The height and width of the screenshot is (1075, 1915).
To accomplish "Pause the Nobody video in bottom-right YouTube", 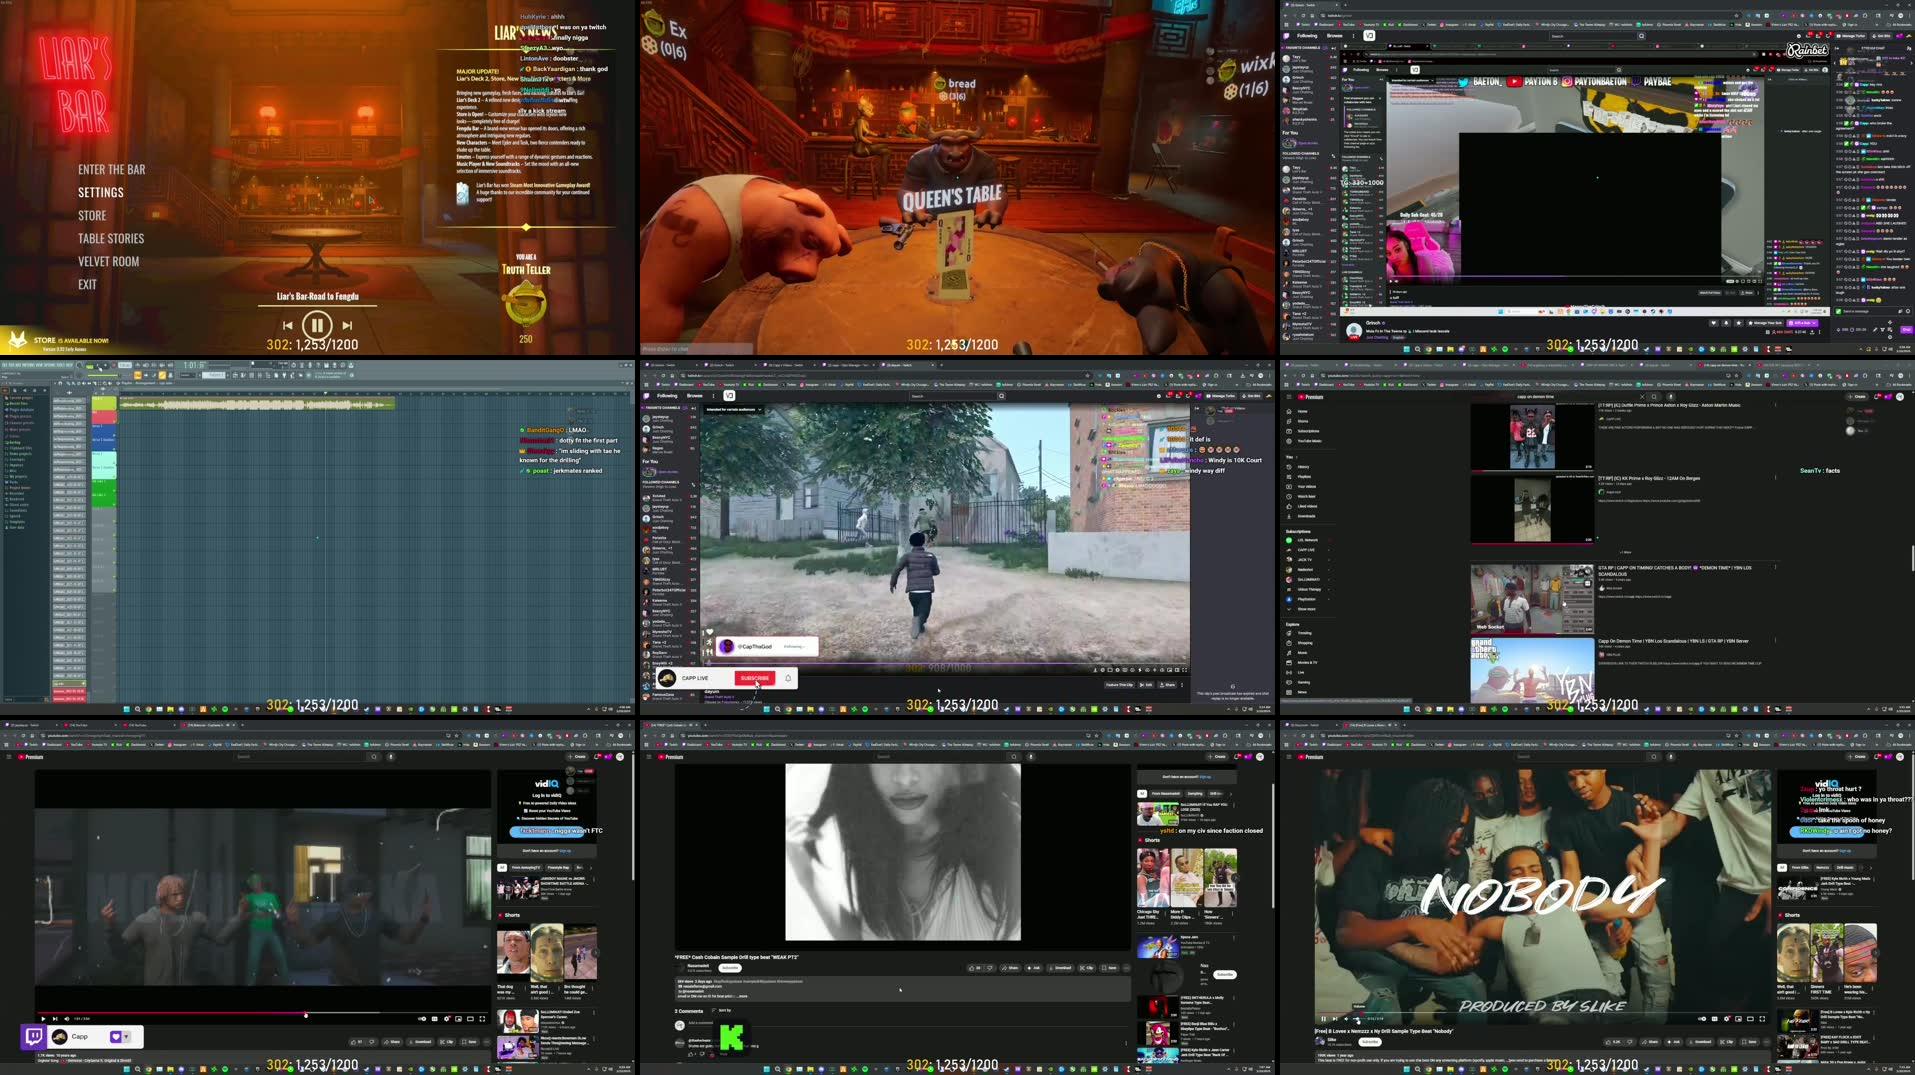I will pos(1323,1019).
